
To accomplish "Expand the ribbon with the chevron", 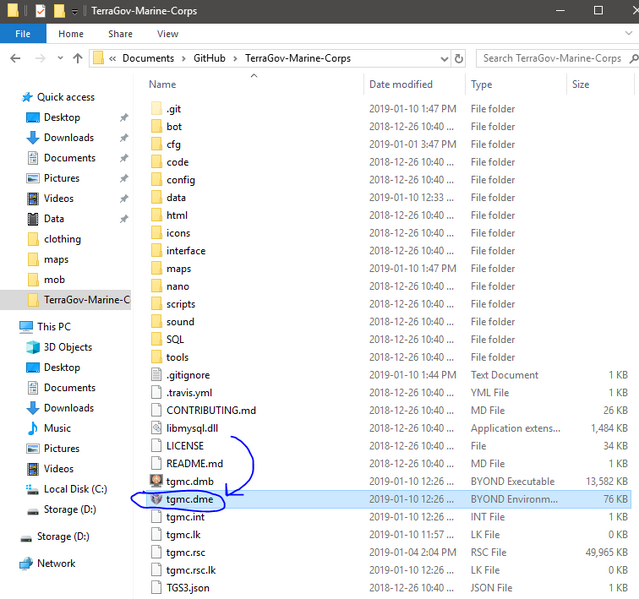I will (x=628, y=33).
